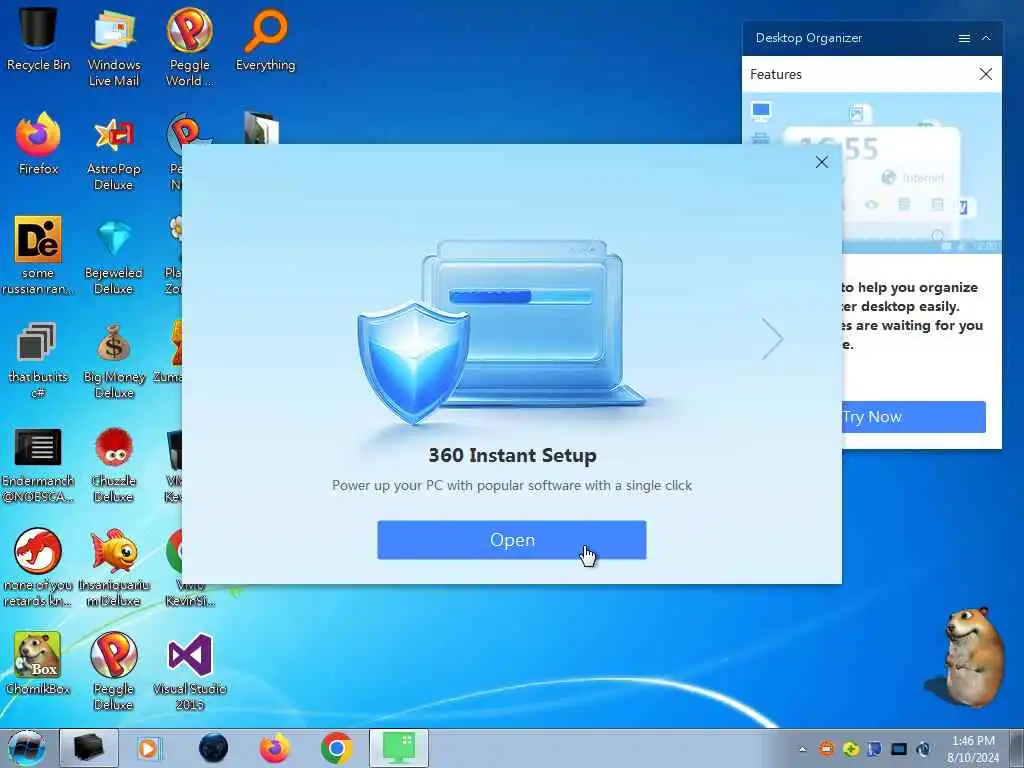Image resolution: width=1024 pixels, height=768 pixels.
Task: Click the yellow-green system tray icon
Action: (x=850, y=749)
